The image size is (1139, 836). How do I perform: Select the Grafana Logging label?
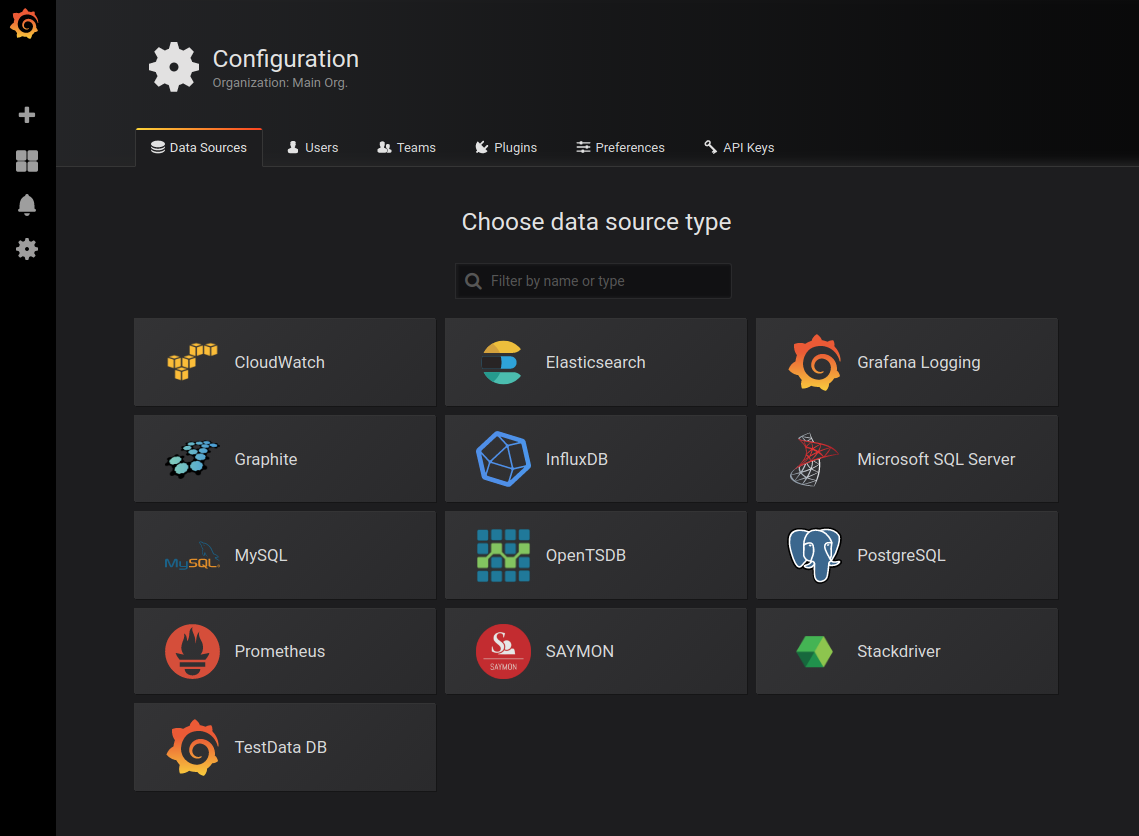tap(919, 362)
